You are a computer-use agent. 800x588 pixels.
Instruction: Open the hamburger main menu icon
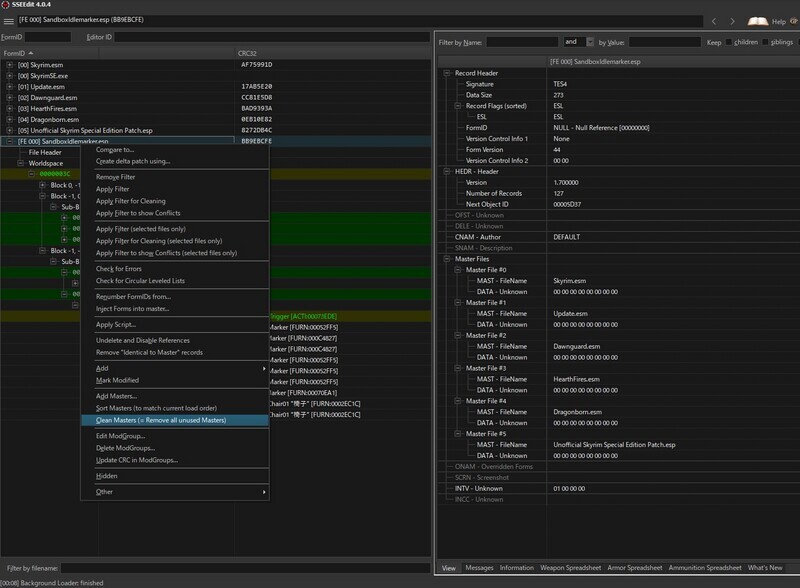tap(8, 21)
